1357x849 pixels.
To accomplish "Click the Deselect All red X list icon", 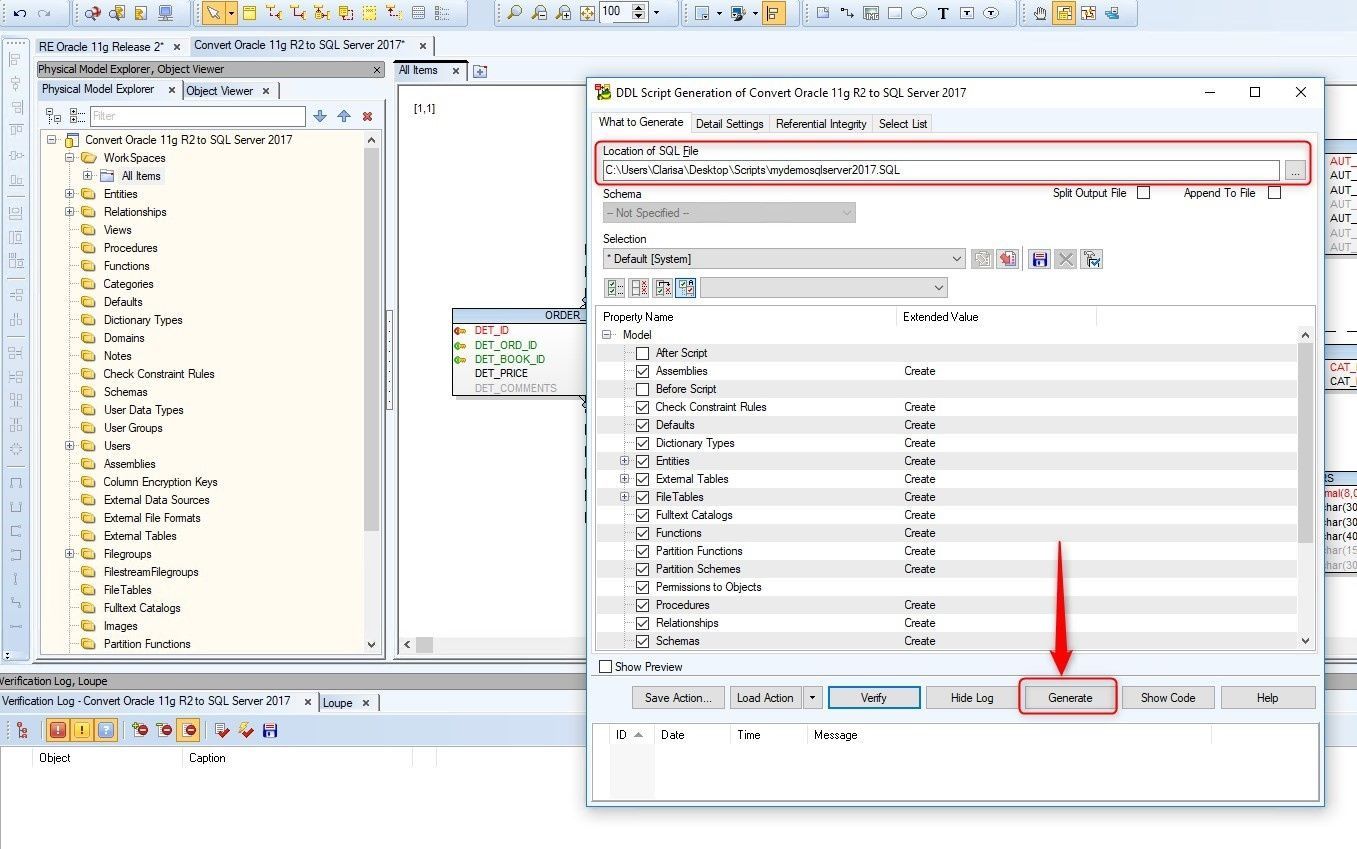I will pos(639,288).
